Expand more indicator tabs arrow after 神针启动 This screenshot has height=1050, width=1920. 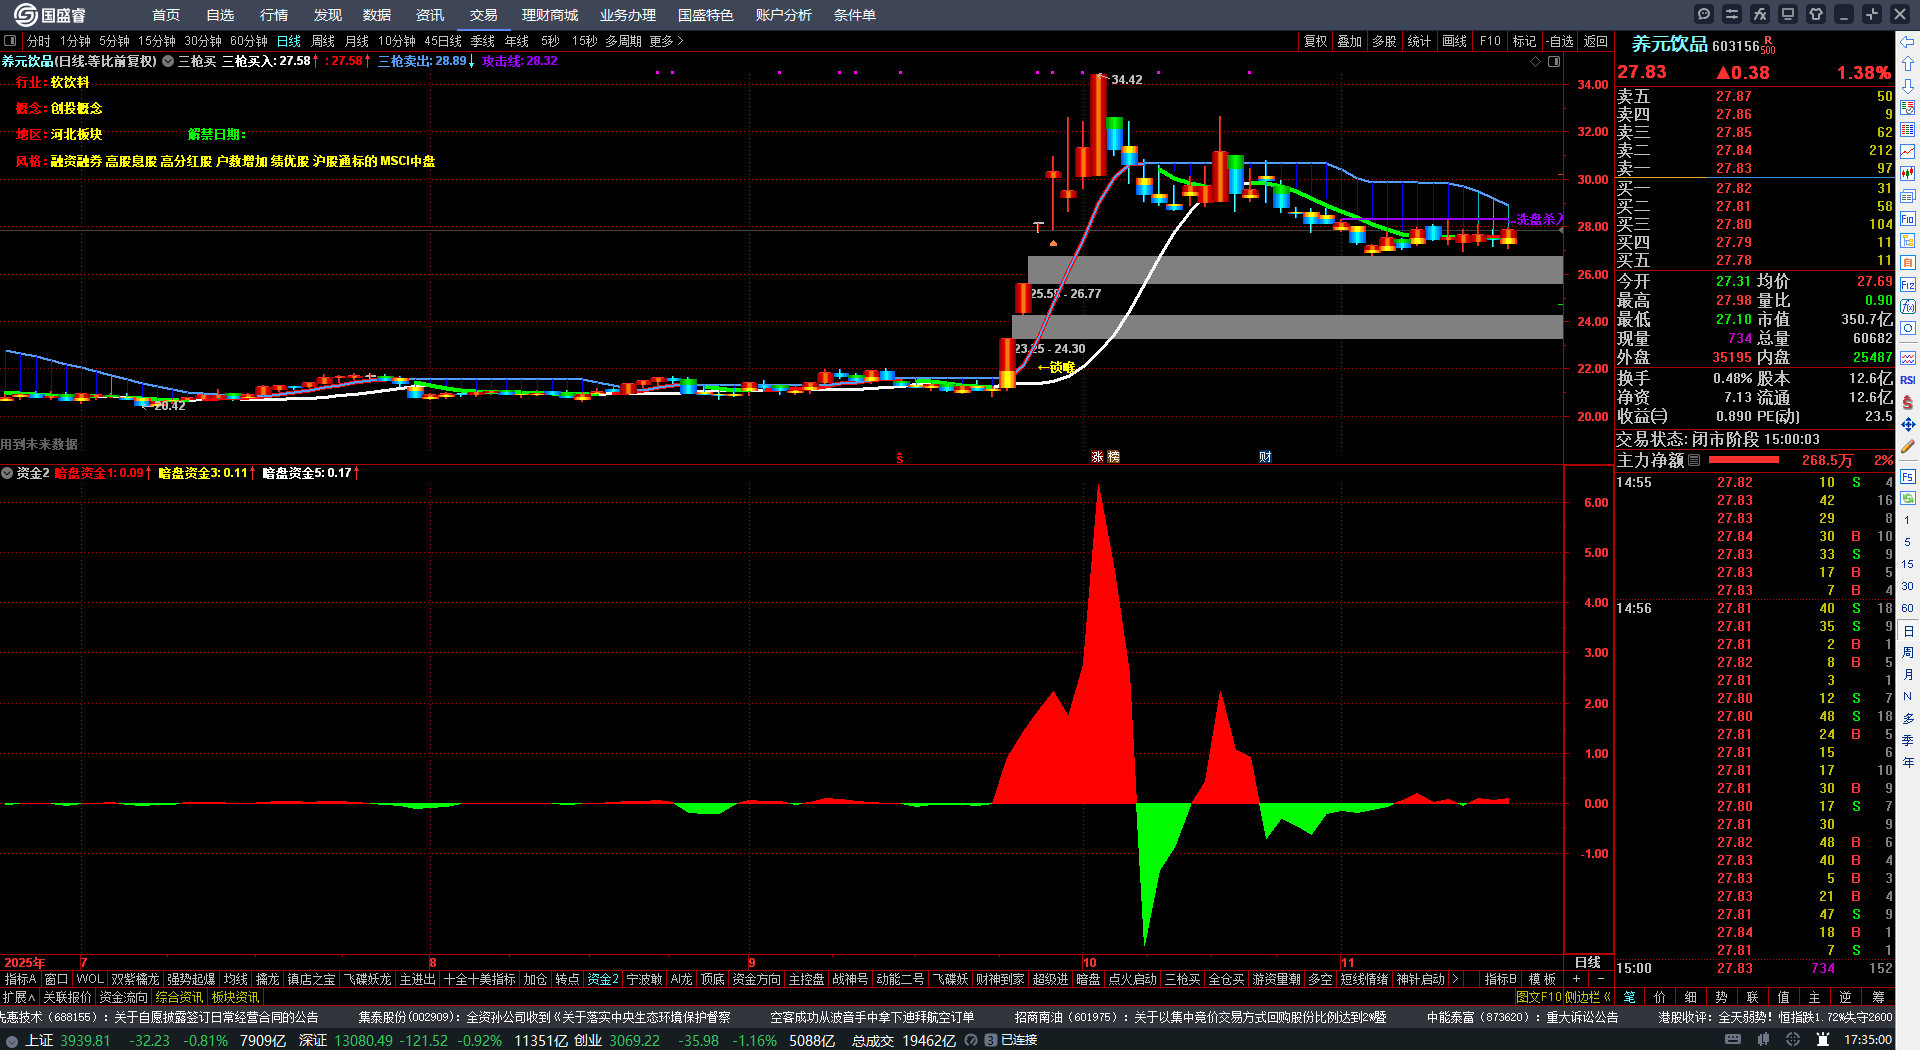pos(1455,979)
